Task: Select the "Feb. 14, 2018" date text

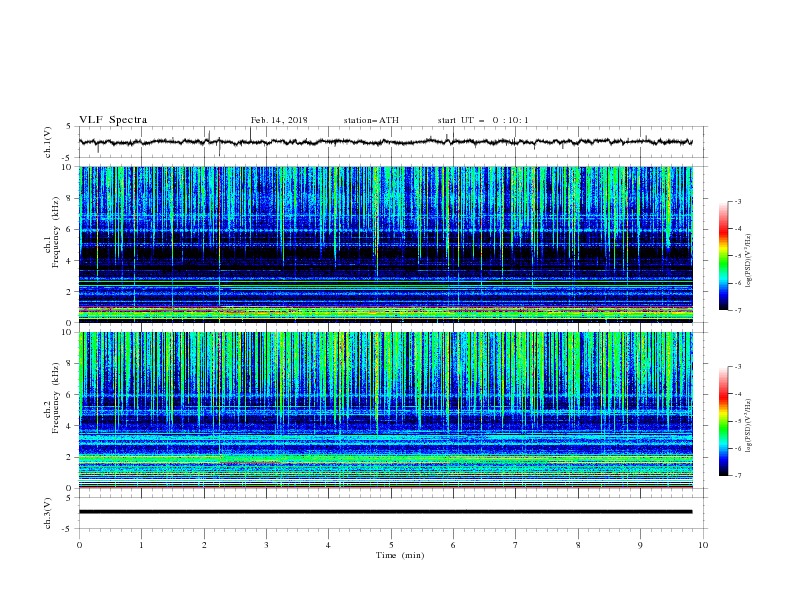Action: click(x=279, y=120)
